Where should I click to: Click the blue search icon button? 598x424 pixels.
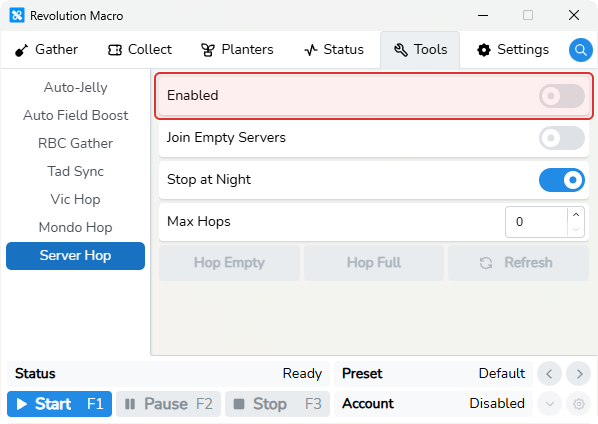click(x=580, y=50)
